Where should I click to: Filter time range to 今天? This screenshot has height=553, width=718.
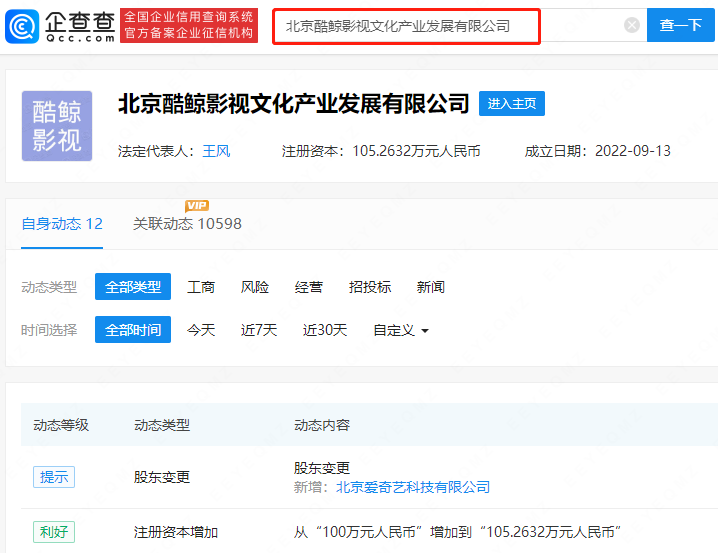[x=201, y=330]
